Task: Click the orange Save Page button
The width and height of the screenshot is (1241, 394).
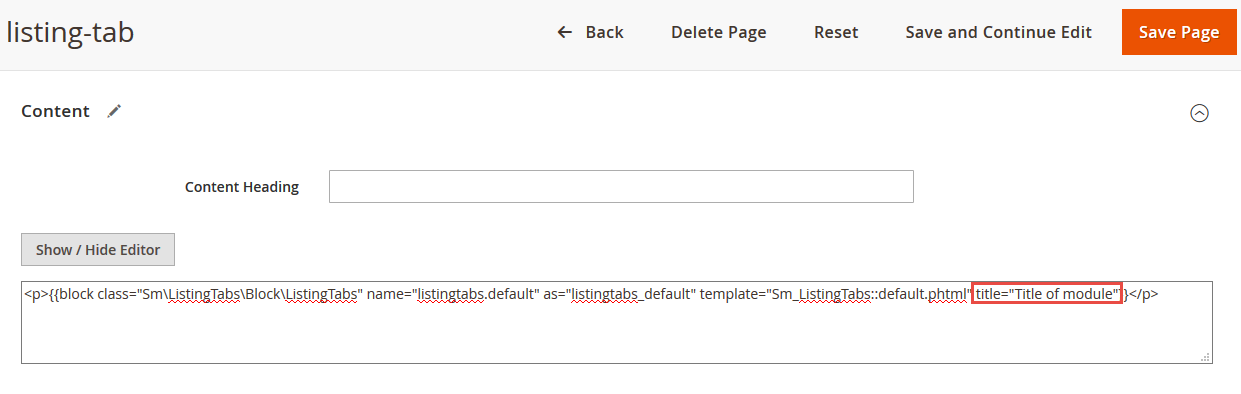Action: tap(1179, 32)
